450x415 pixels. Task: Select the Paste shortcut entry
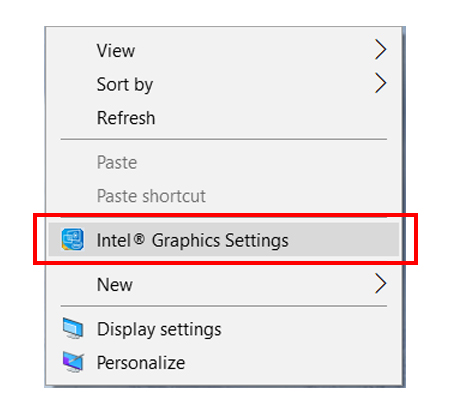click(151, 196)
